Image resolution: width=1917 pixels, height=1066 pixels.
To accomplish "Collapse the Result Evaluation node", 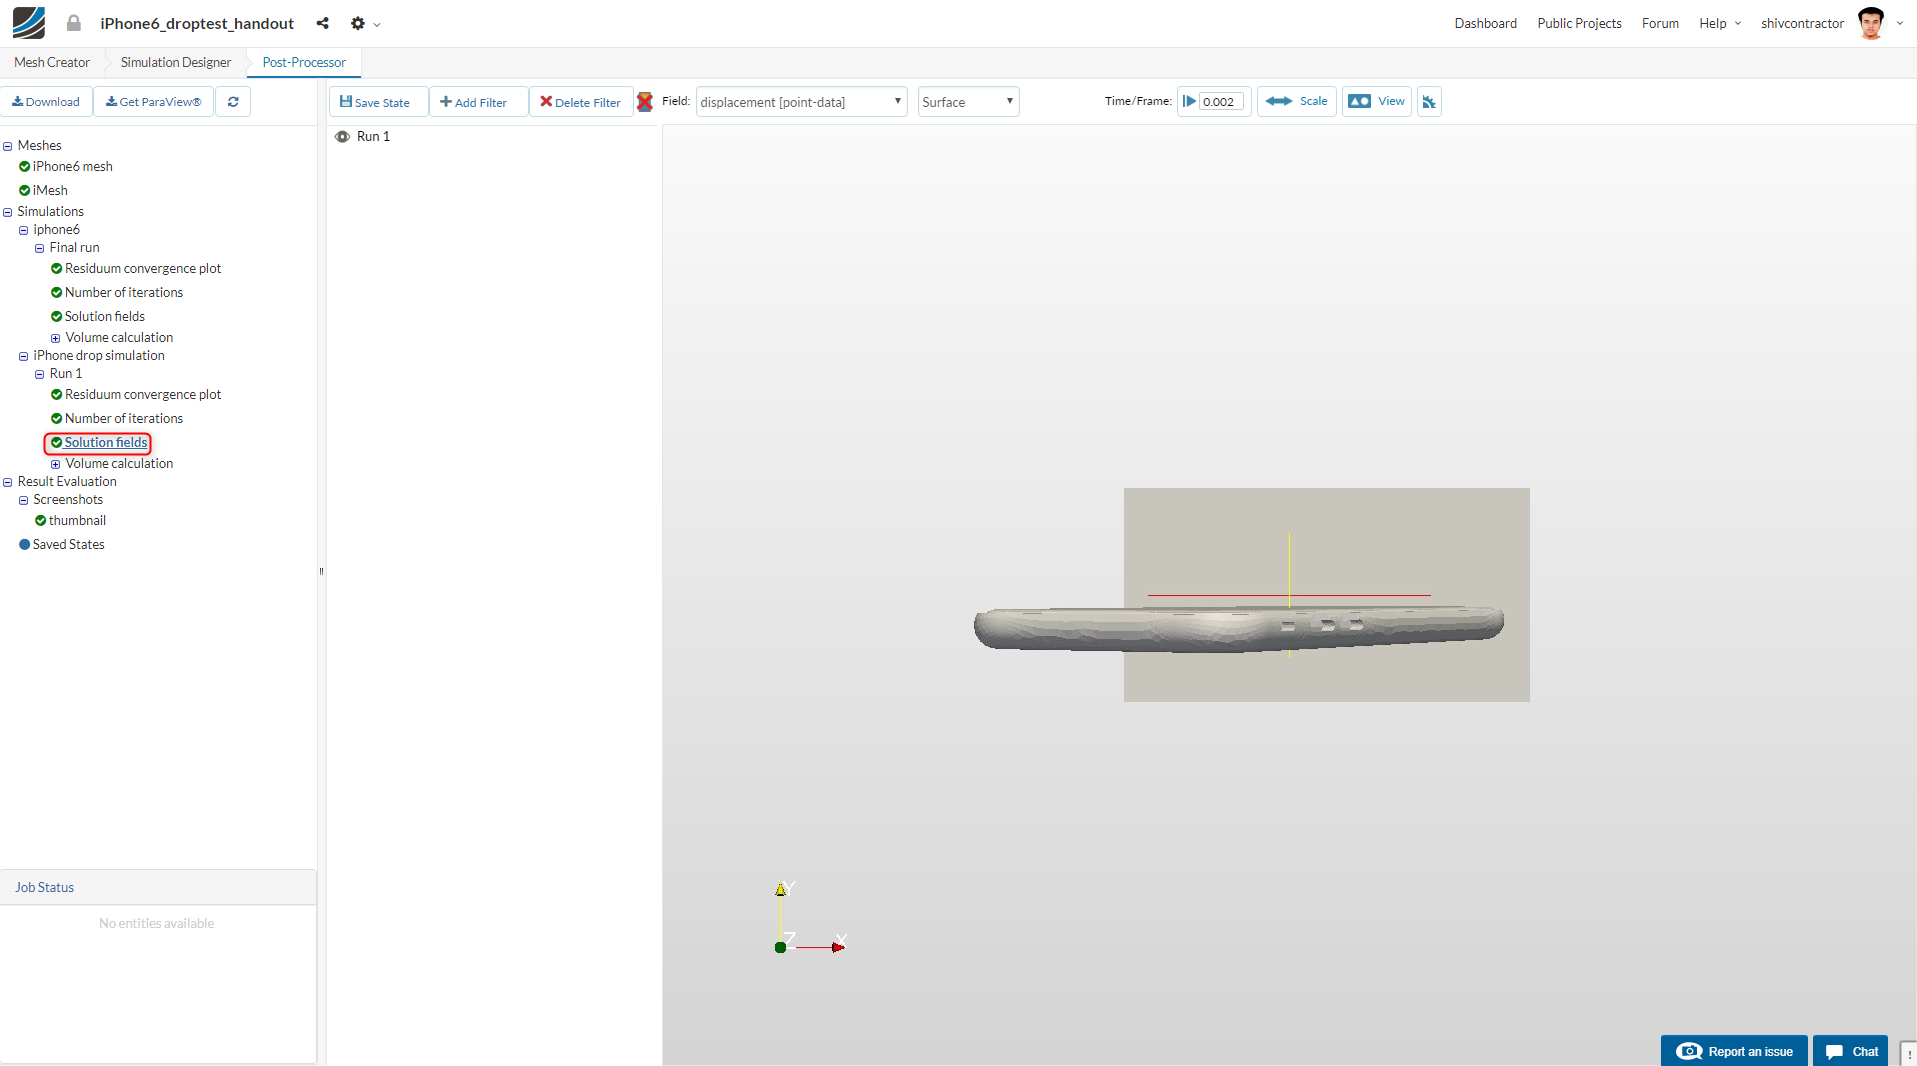I will pyautogui.click(x=8, y=482).
